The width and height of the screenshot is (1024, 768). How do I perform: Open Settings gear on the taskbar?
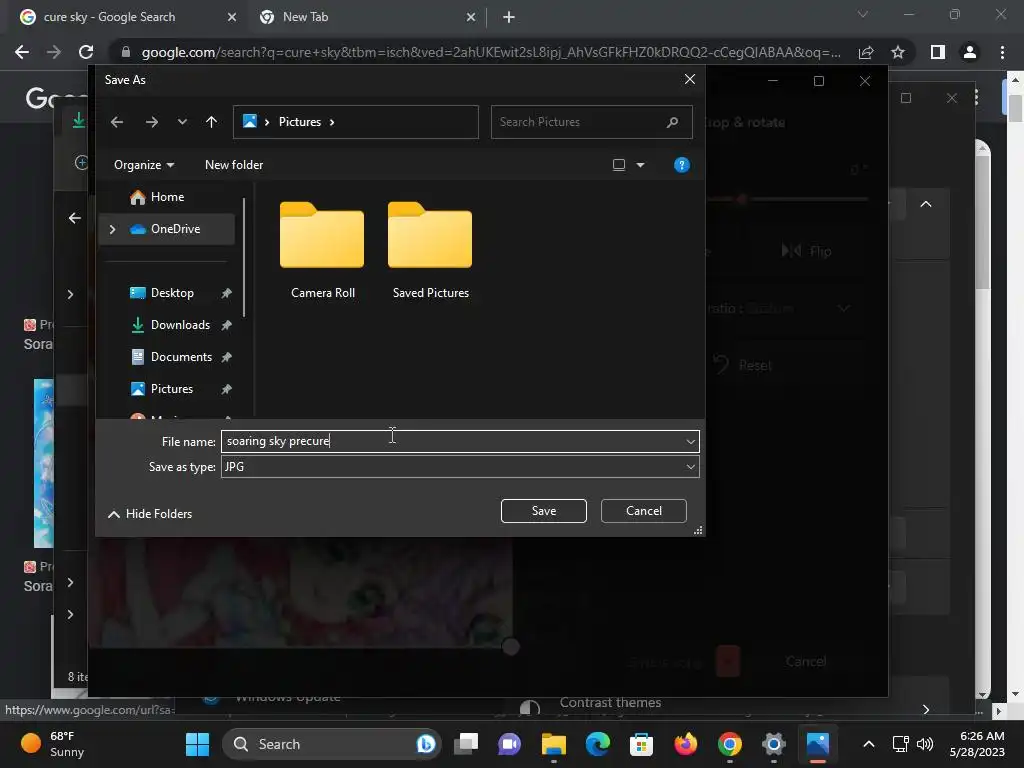tap(773, 744)
